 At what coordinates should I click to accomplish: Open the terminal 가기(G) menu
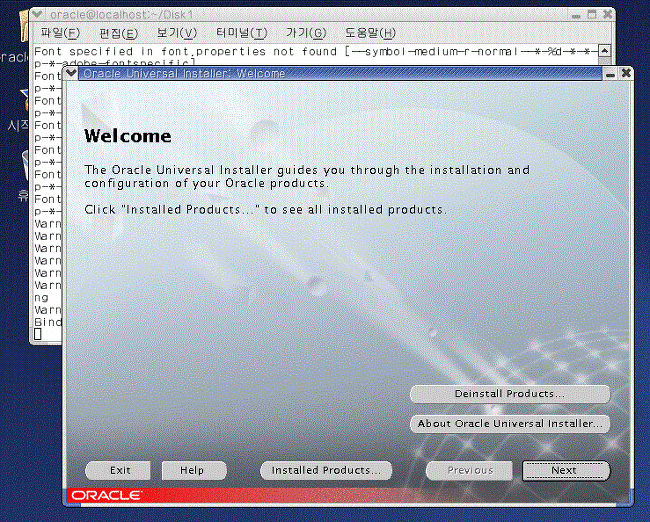pyautogui.click(x=306, y=33)
